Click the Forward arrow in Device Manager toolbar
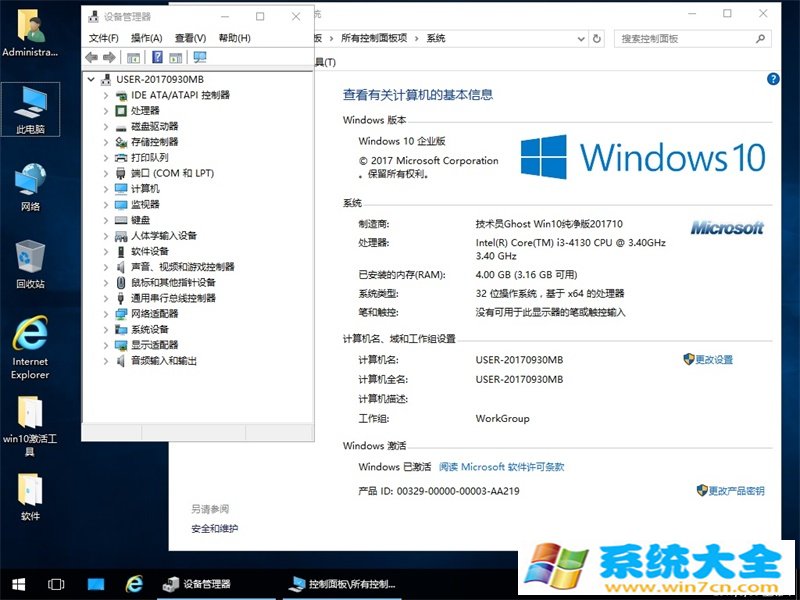The image size is (800, 600). point(109,58)
